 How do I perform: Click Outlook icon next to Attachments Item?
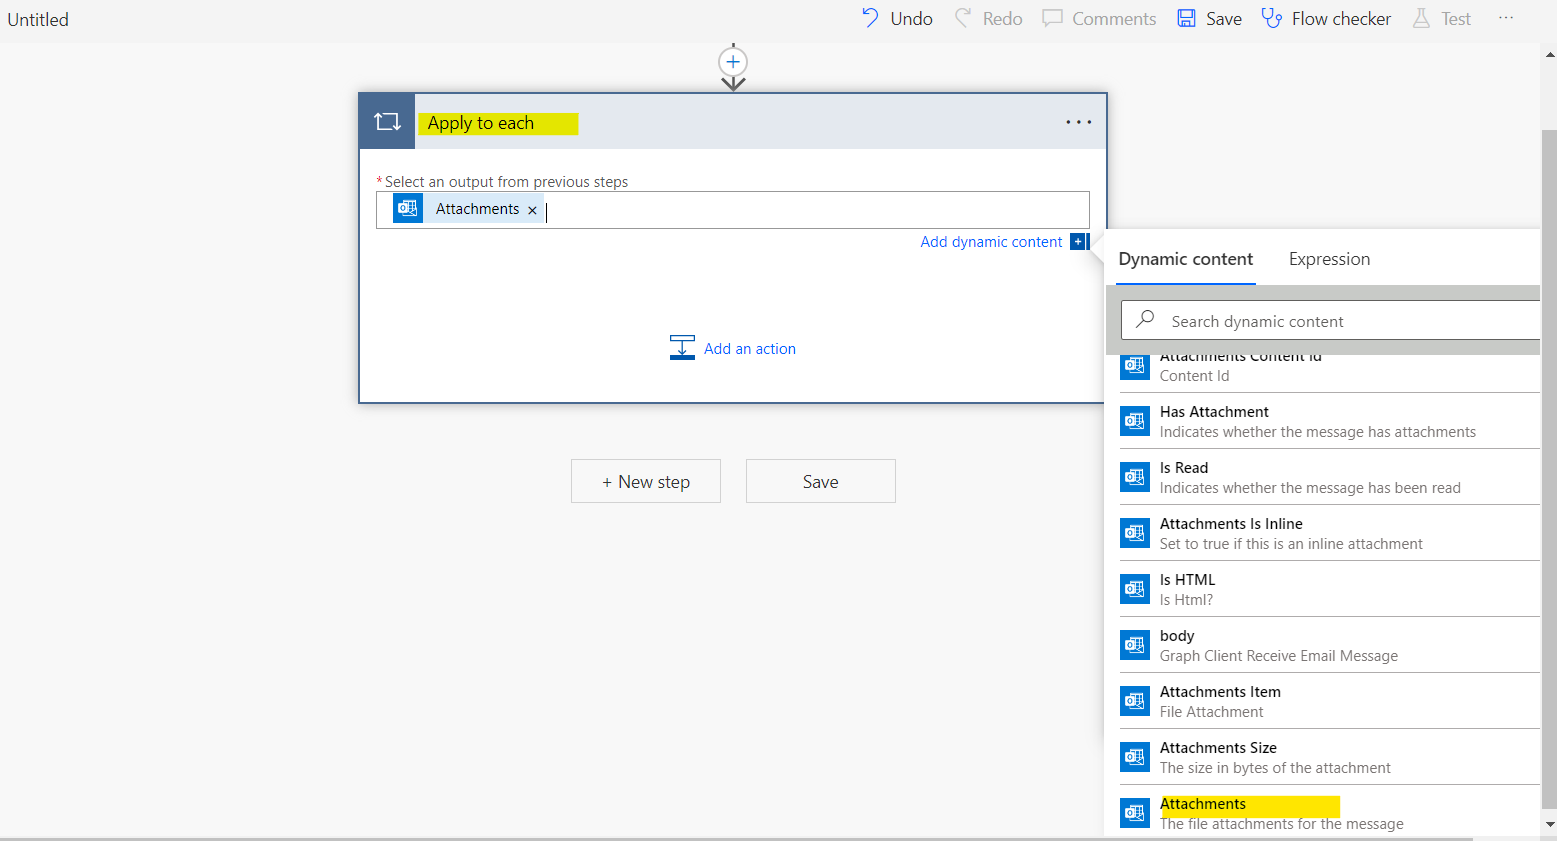coord(1135,701)
